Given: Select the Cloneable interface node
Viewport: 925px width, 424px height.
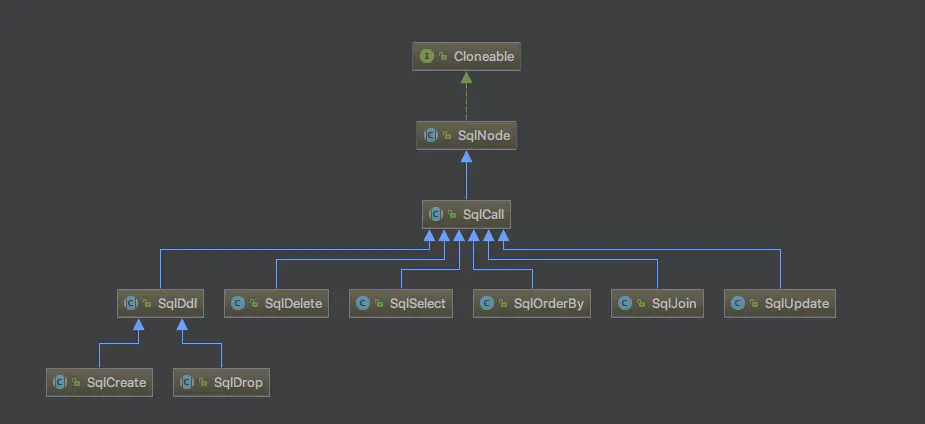Looking at the screenshot, I should tap(466, 57).
